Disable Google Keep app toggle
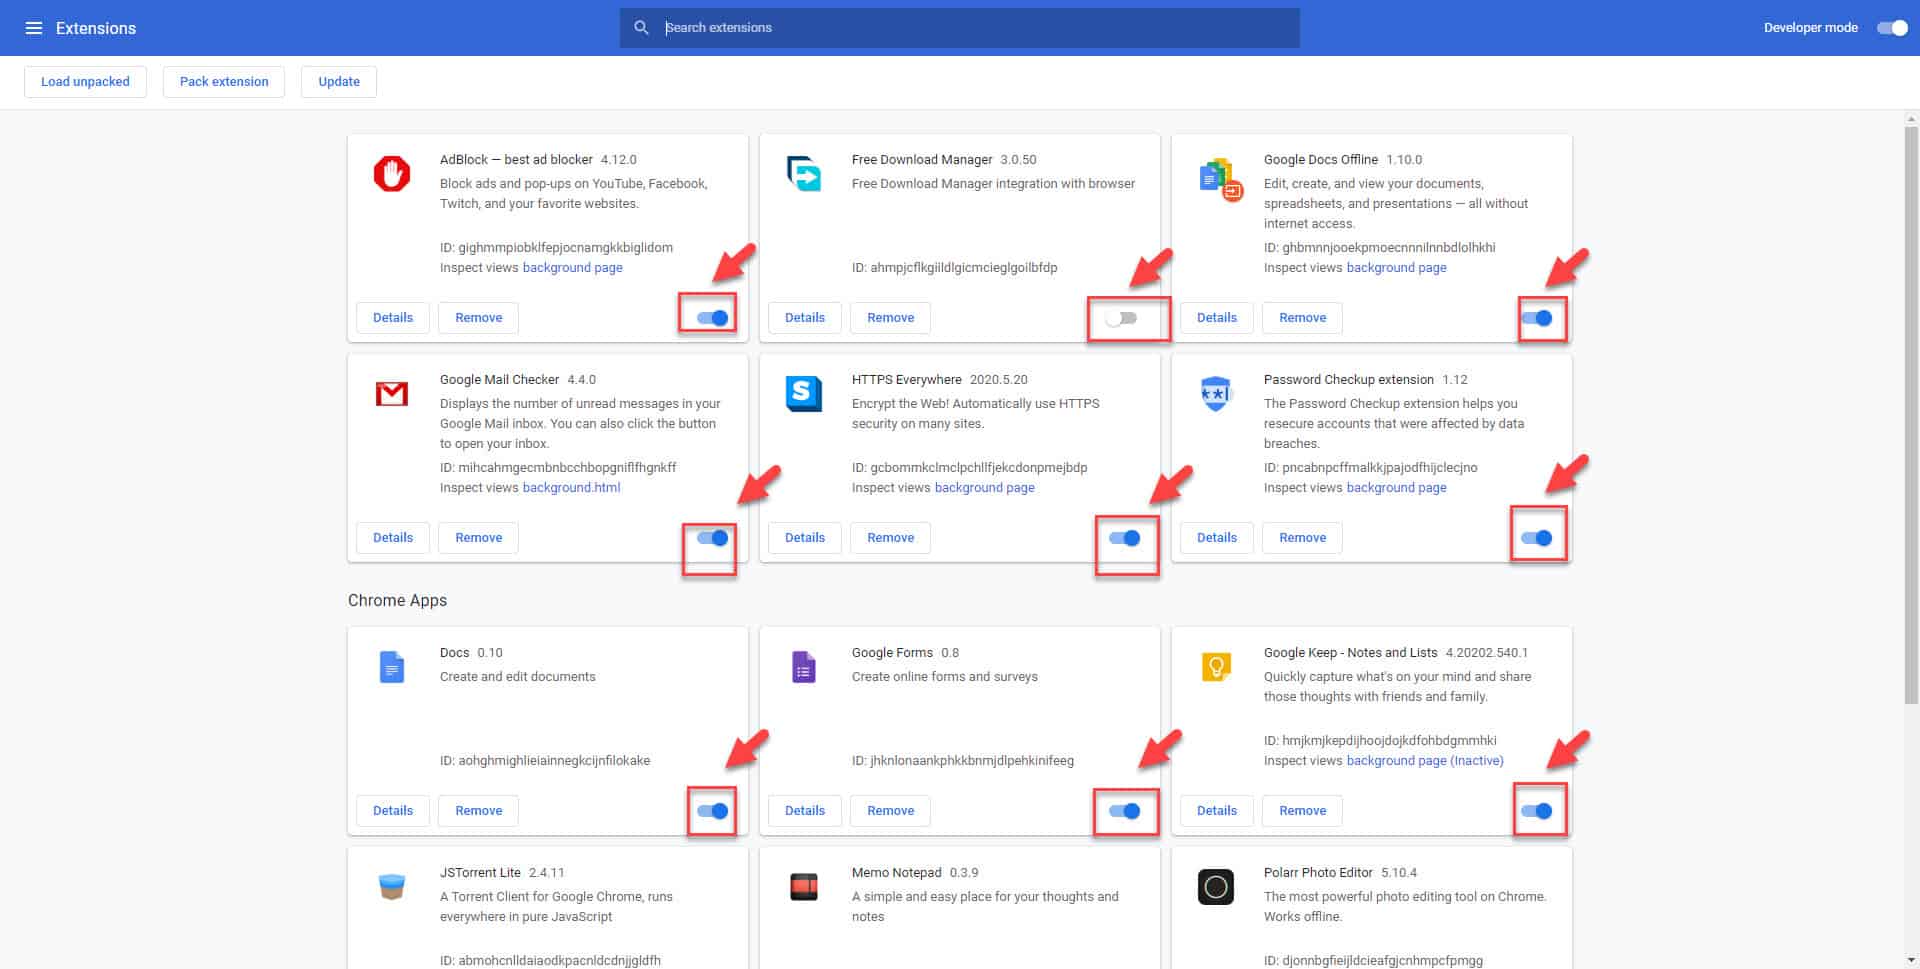This screenshot has height=969, width=1920. (x=1537, y=811)
